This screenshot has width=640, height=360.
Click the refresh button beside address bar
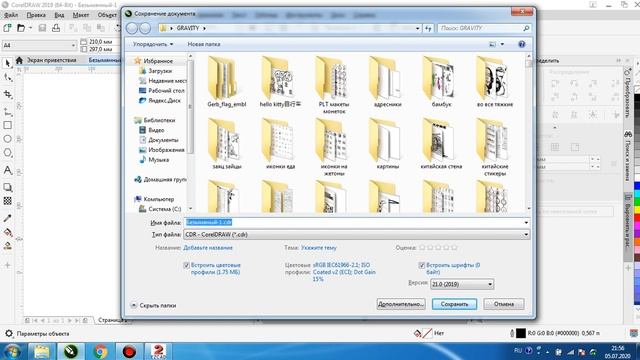coord(428,28)
